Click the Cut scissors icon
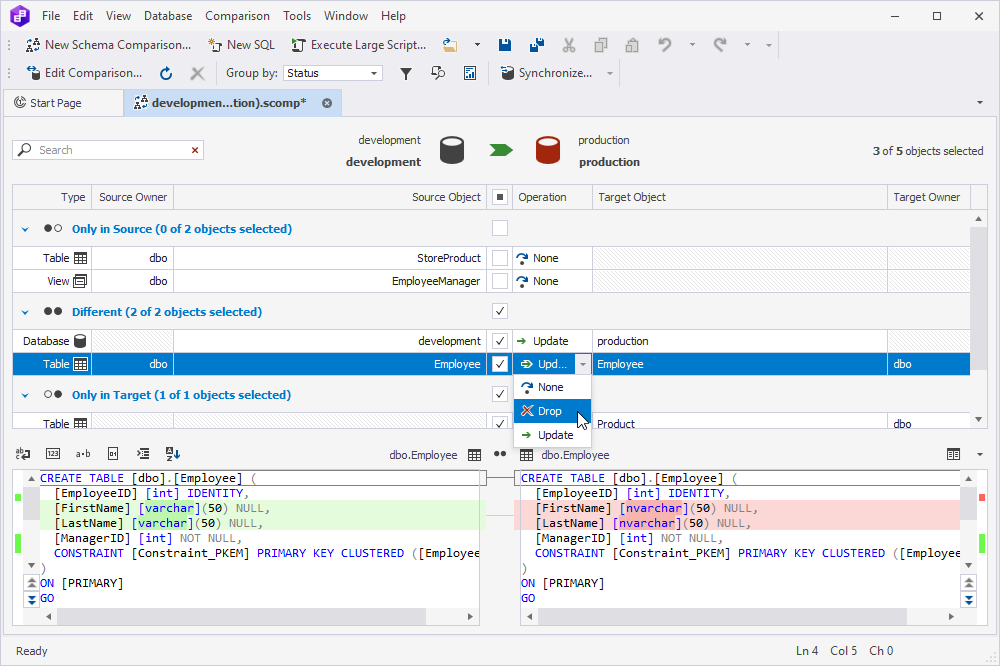This screenshot has height=666, width=1000. point(569,45)
